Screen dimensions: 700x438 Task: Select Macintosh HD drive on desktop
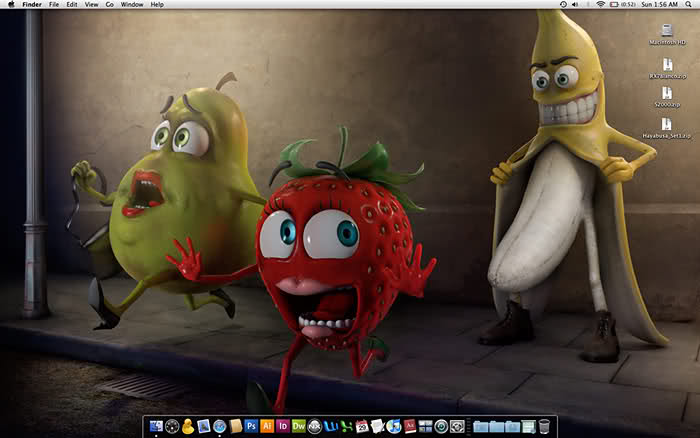point(667,35)
